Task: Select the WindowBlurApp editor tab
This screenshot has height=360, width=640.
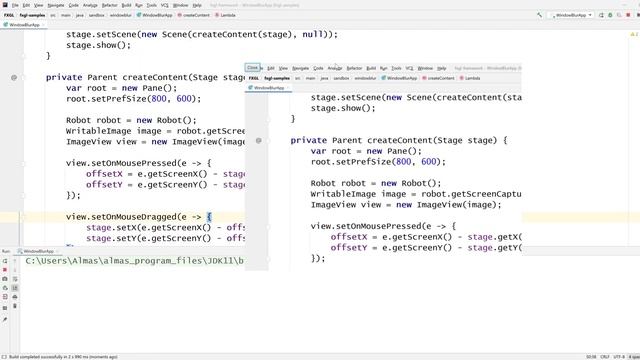Action: (x=24, y=25)
